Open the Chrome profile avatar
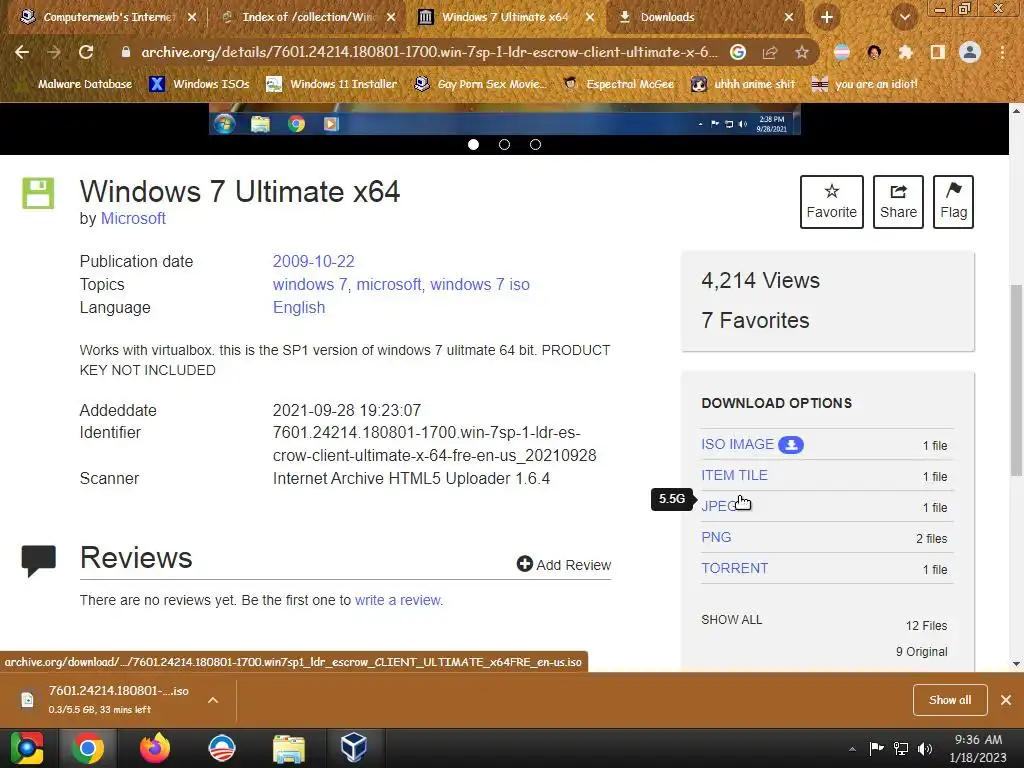The width and height of the screenshot is (1024, 768). point(970,52)
